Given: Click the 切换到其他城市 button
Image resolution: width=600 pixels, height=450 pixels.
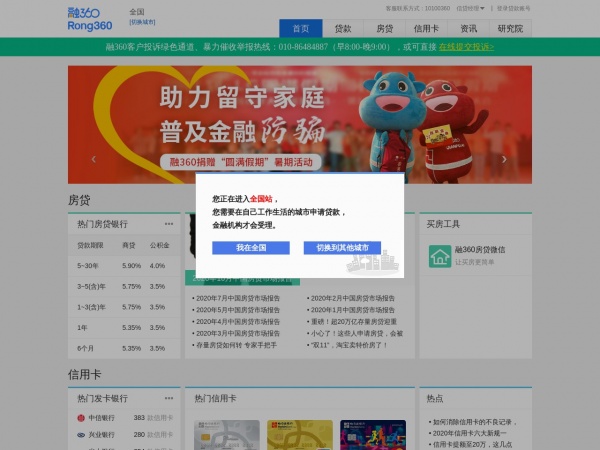Looking at the screenshot, I should pos(342,248).
